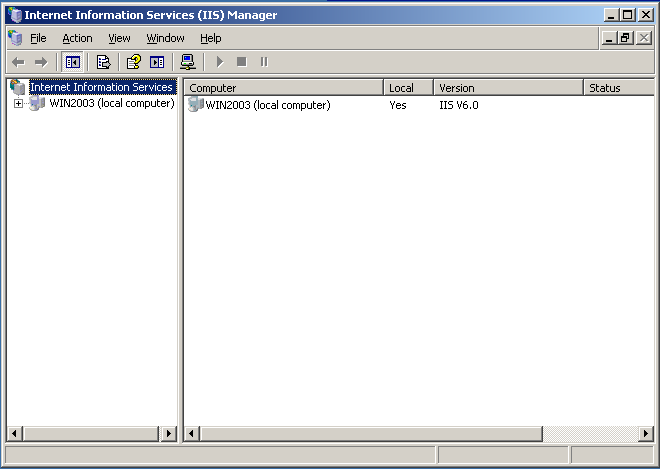Sort by the Version column header
This screenshot has height=469, width=660.
[x=508, y=88]
